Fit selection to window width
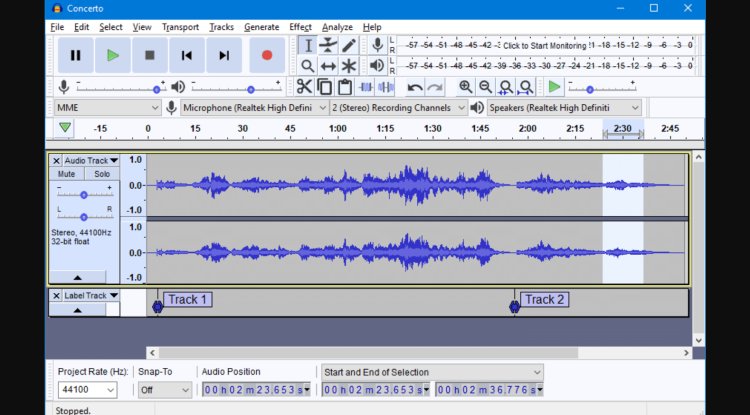This screenshot has height=415, width=750. pyautogui.click(x=506, y=87)
